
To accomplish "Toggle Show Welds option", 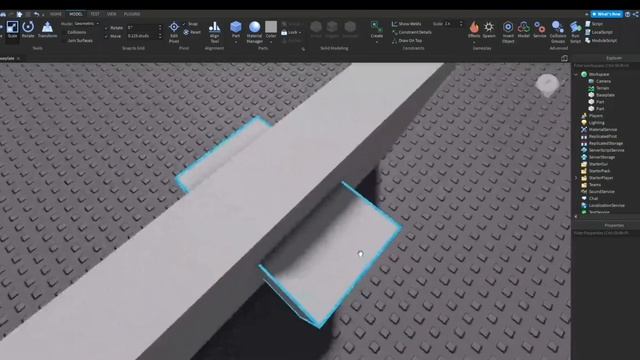I will [407, 24].
